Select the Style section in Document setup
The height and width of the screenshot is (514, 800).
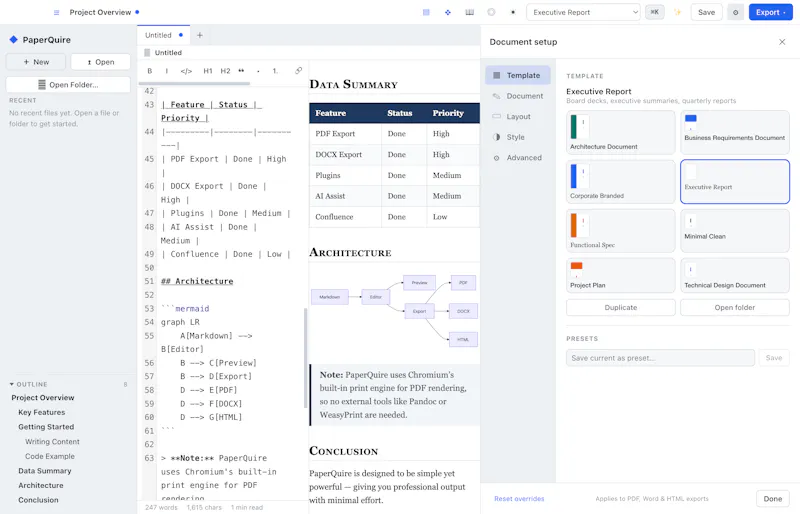click(x=517, y=137)
